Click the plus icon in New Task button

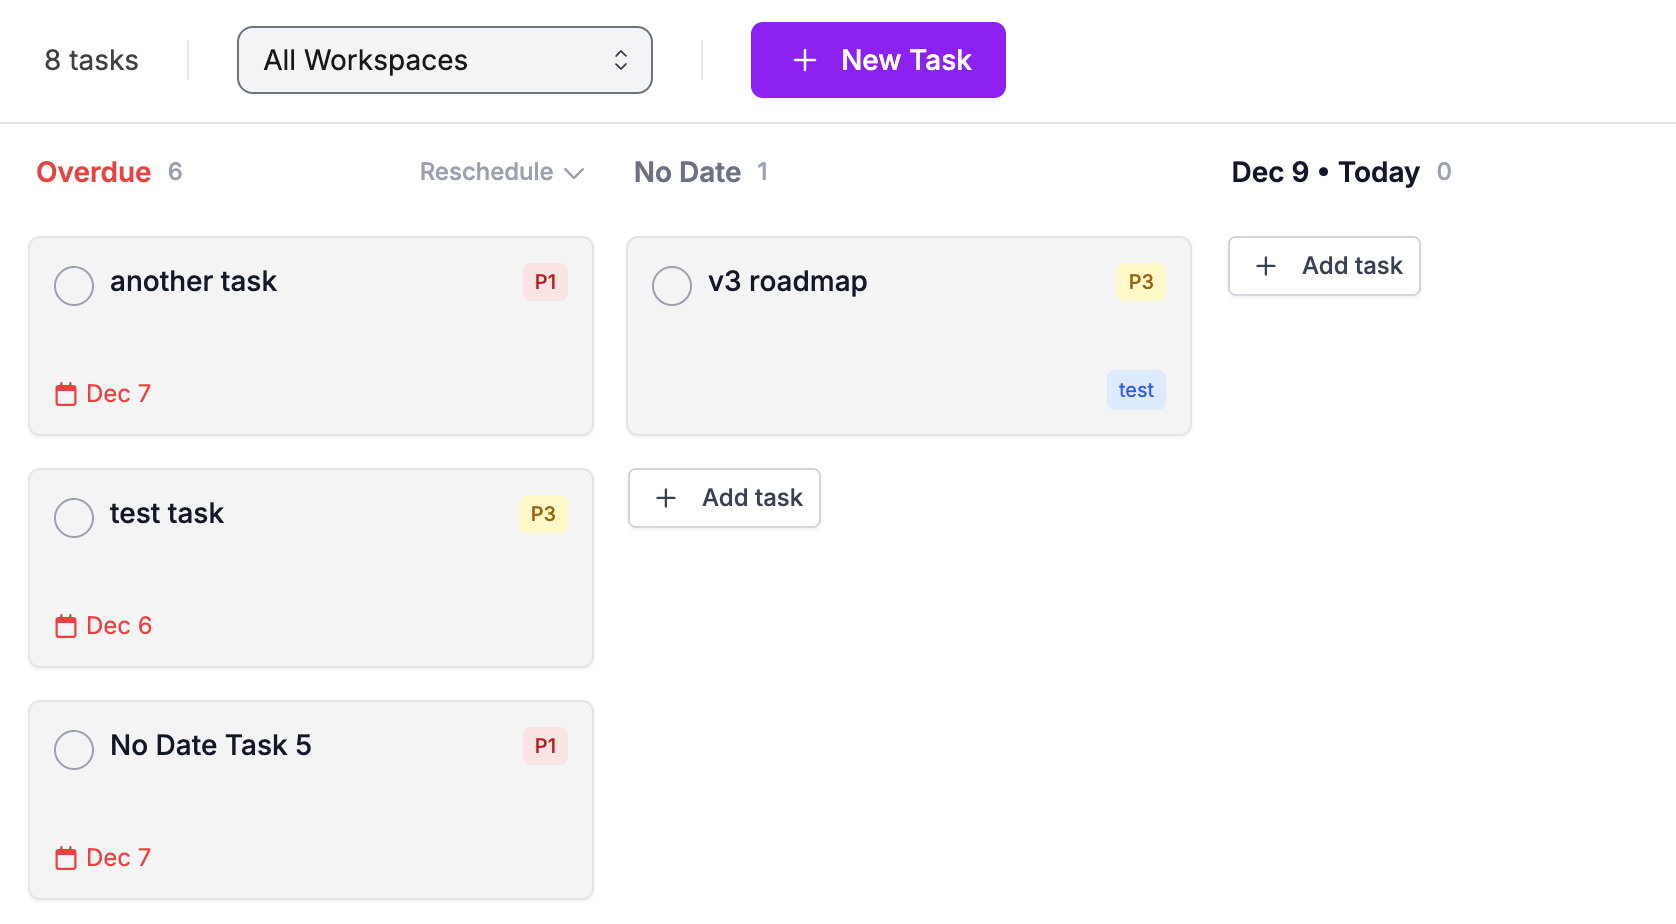coord(805,61)
